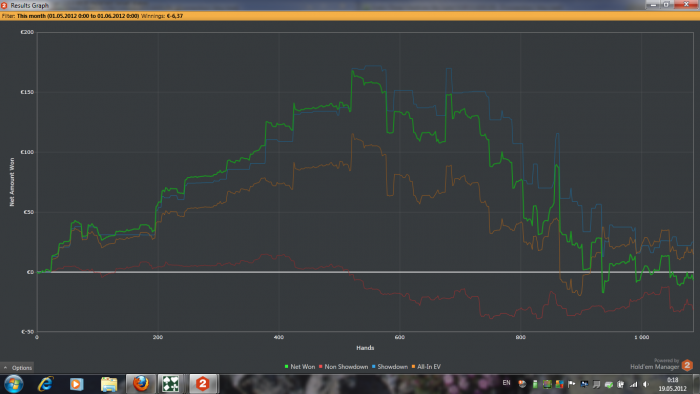Click the Hold'em Manager logo badge
The image size is (700, 394).
coord(687,365)
